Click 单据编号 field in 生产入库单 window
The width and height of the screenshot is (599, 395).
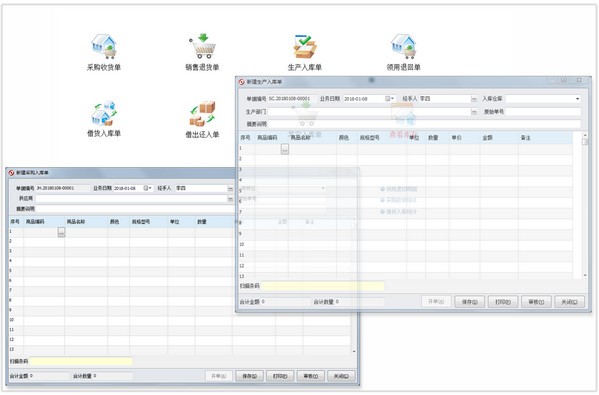tap(292, 99)
